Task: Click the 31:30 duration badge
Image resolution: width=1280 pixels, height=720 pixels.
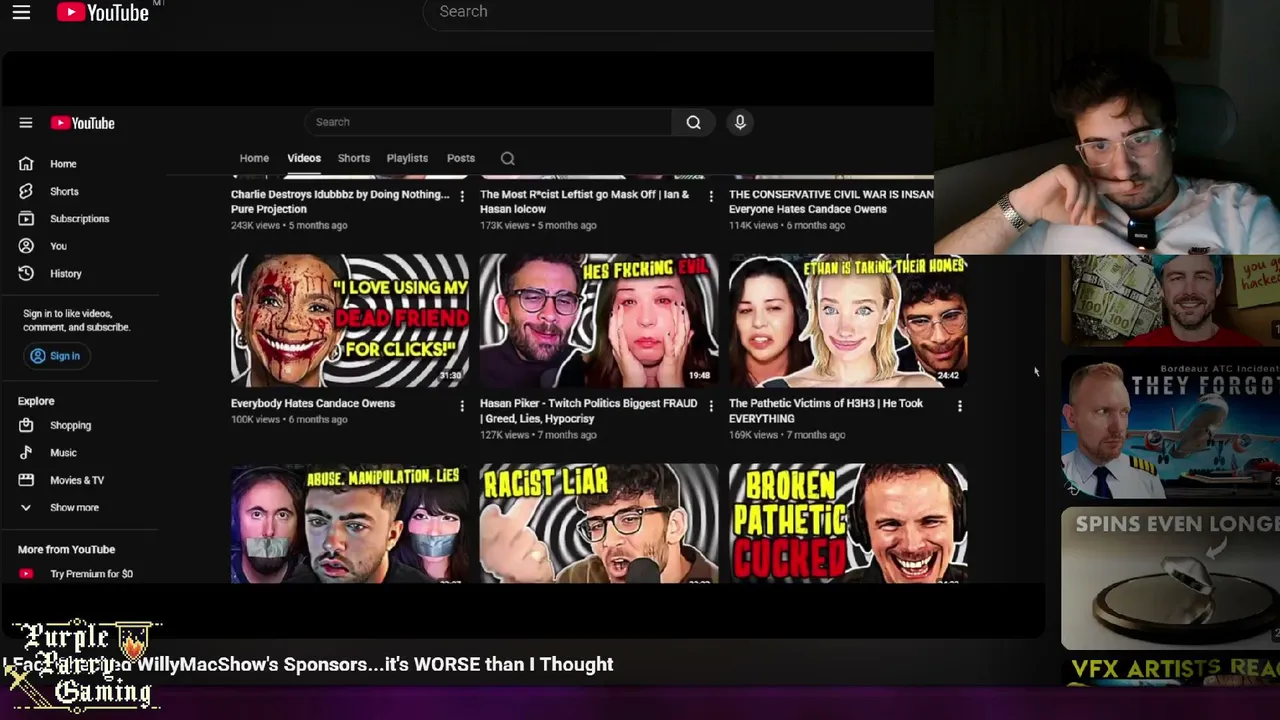Action: [x=451, y=376]
